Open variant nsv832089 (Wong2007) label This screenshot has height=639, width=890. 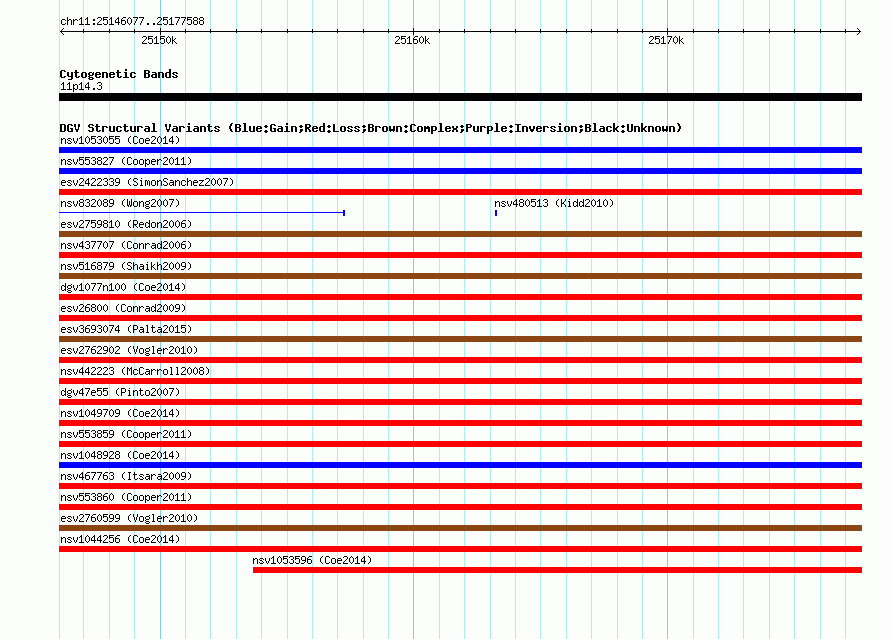pos(120,203)
